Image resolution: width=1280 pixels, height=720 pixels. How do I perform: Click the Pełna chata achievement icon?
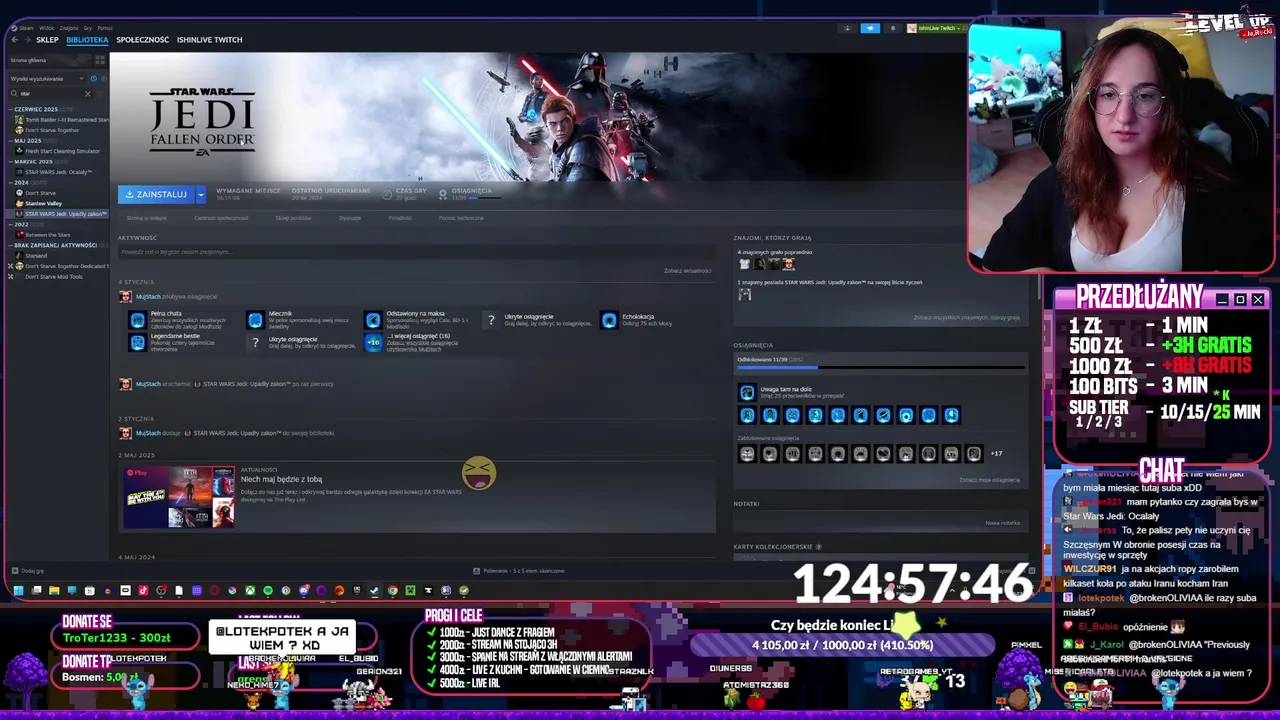click(x=137, y=320)
